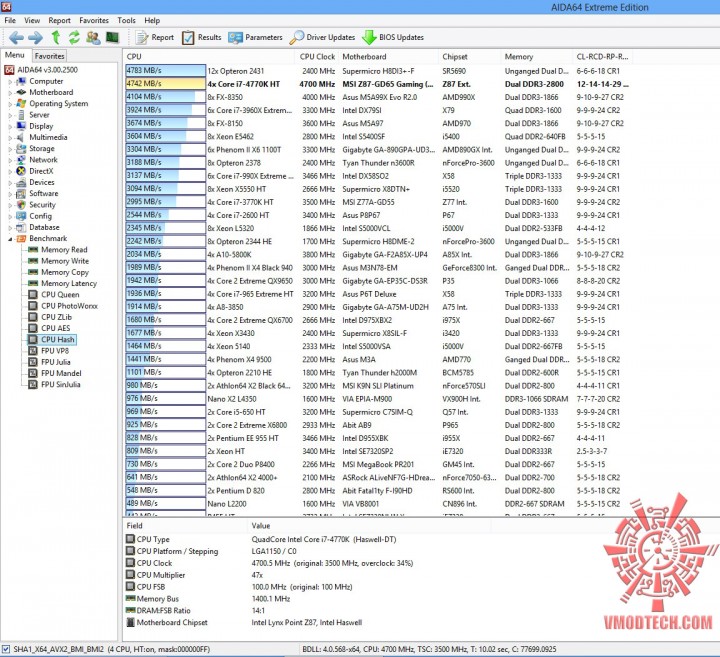The width and height of the screenshot is (720, 657).
Task: Expand the Devices tree node arrow
Action: [x=10, y=183]
